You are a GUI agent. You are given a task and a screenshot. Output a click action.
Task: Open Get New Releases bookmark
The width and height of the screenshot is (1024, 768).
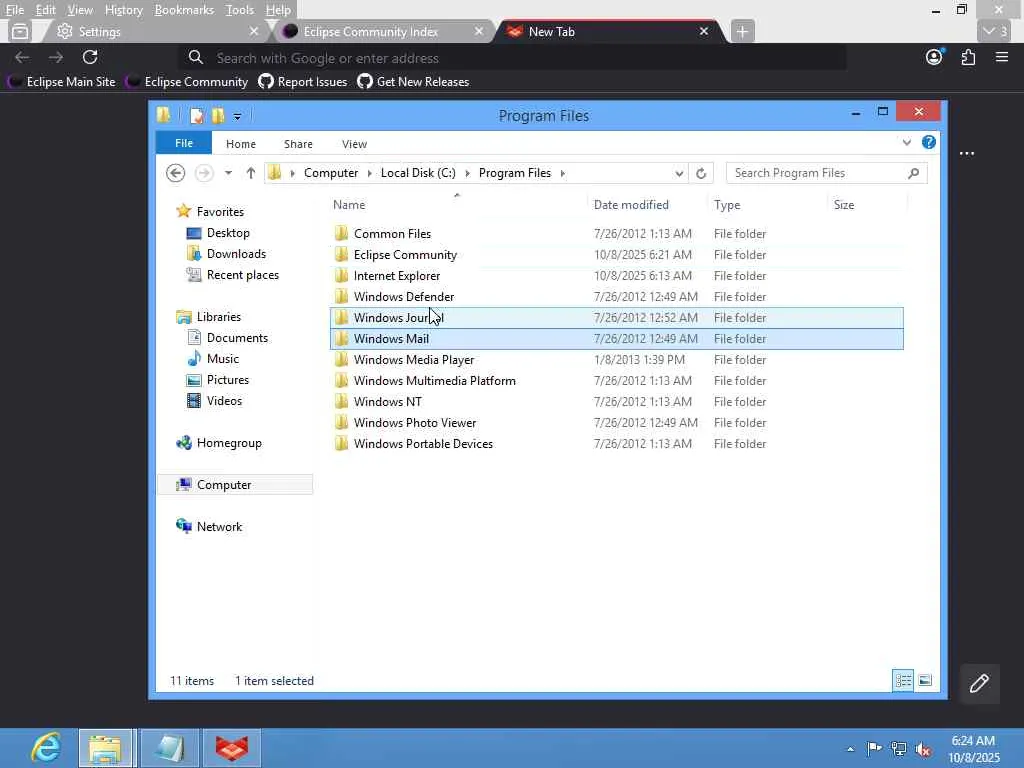[413, 82]
